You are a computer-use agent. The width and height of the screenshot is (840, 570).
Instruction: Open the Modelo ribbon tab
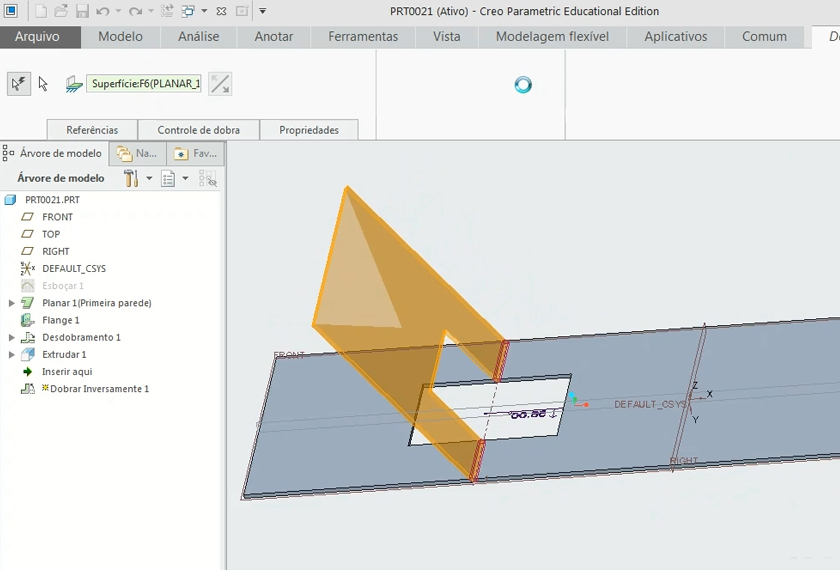coord(120,37)
